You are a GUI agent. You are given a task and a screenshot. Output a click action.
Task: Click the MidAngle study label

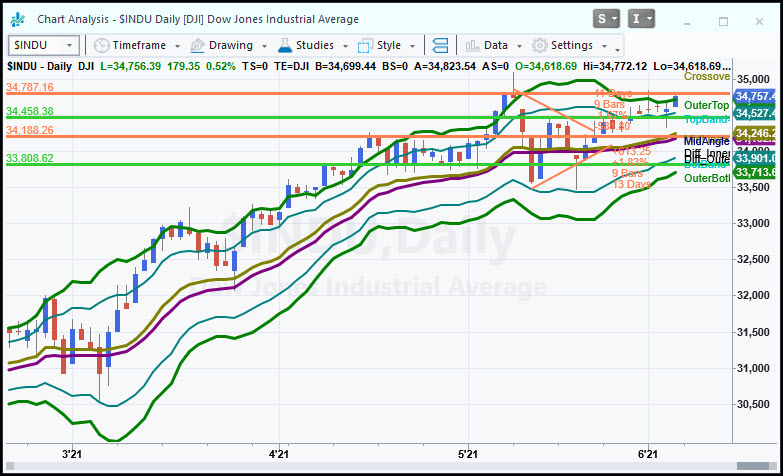point(706,141)
